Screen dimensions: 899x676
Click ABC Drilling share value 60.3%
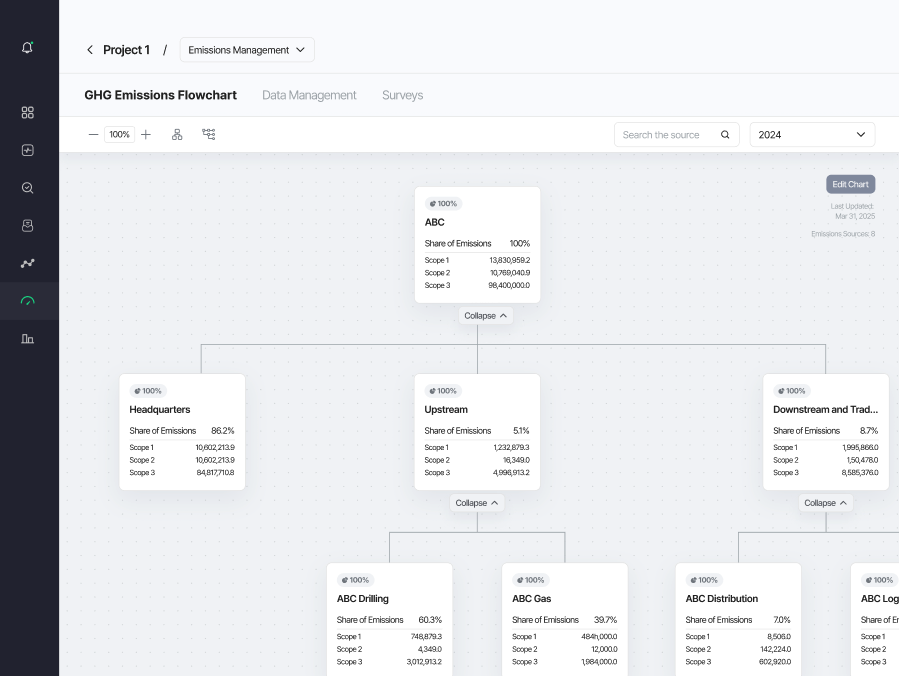coord(430,620)
